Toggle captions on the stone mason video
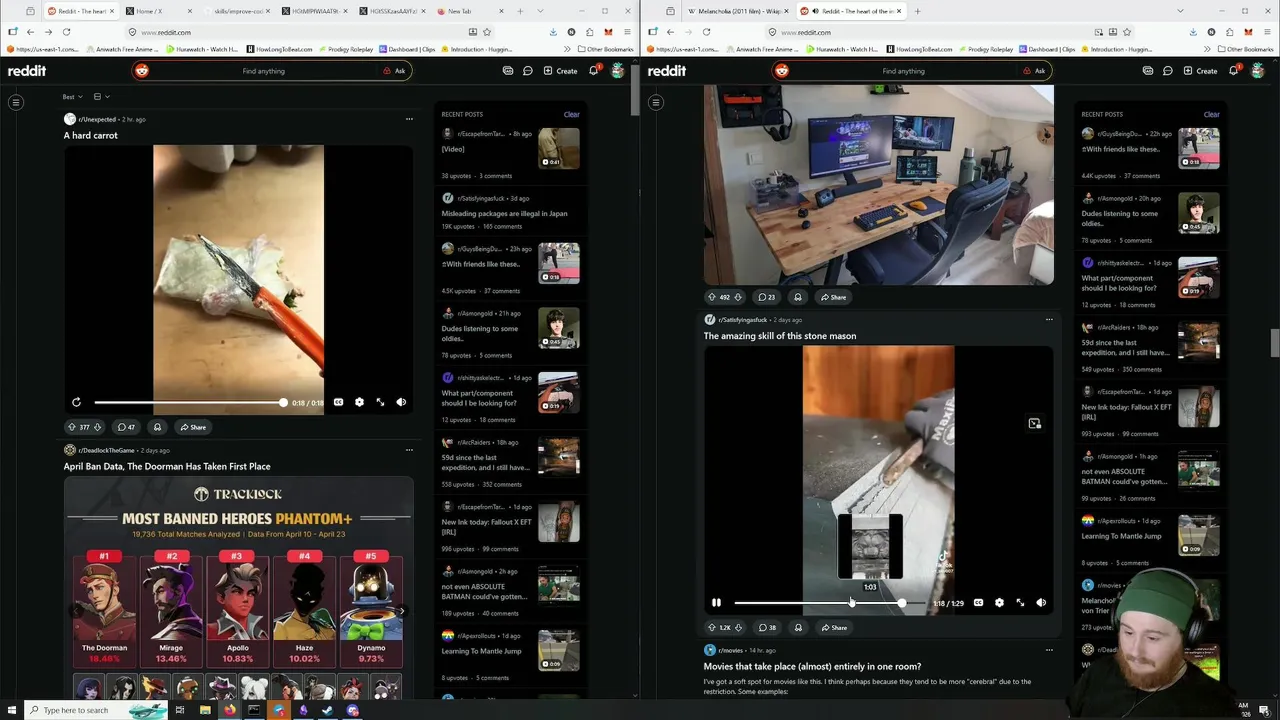This screenshot has height=720, width=1280. tap(978, 603)
